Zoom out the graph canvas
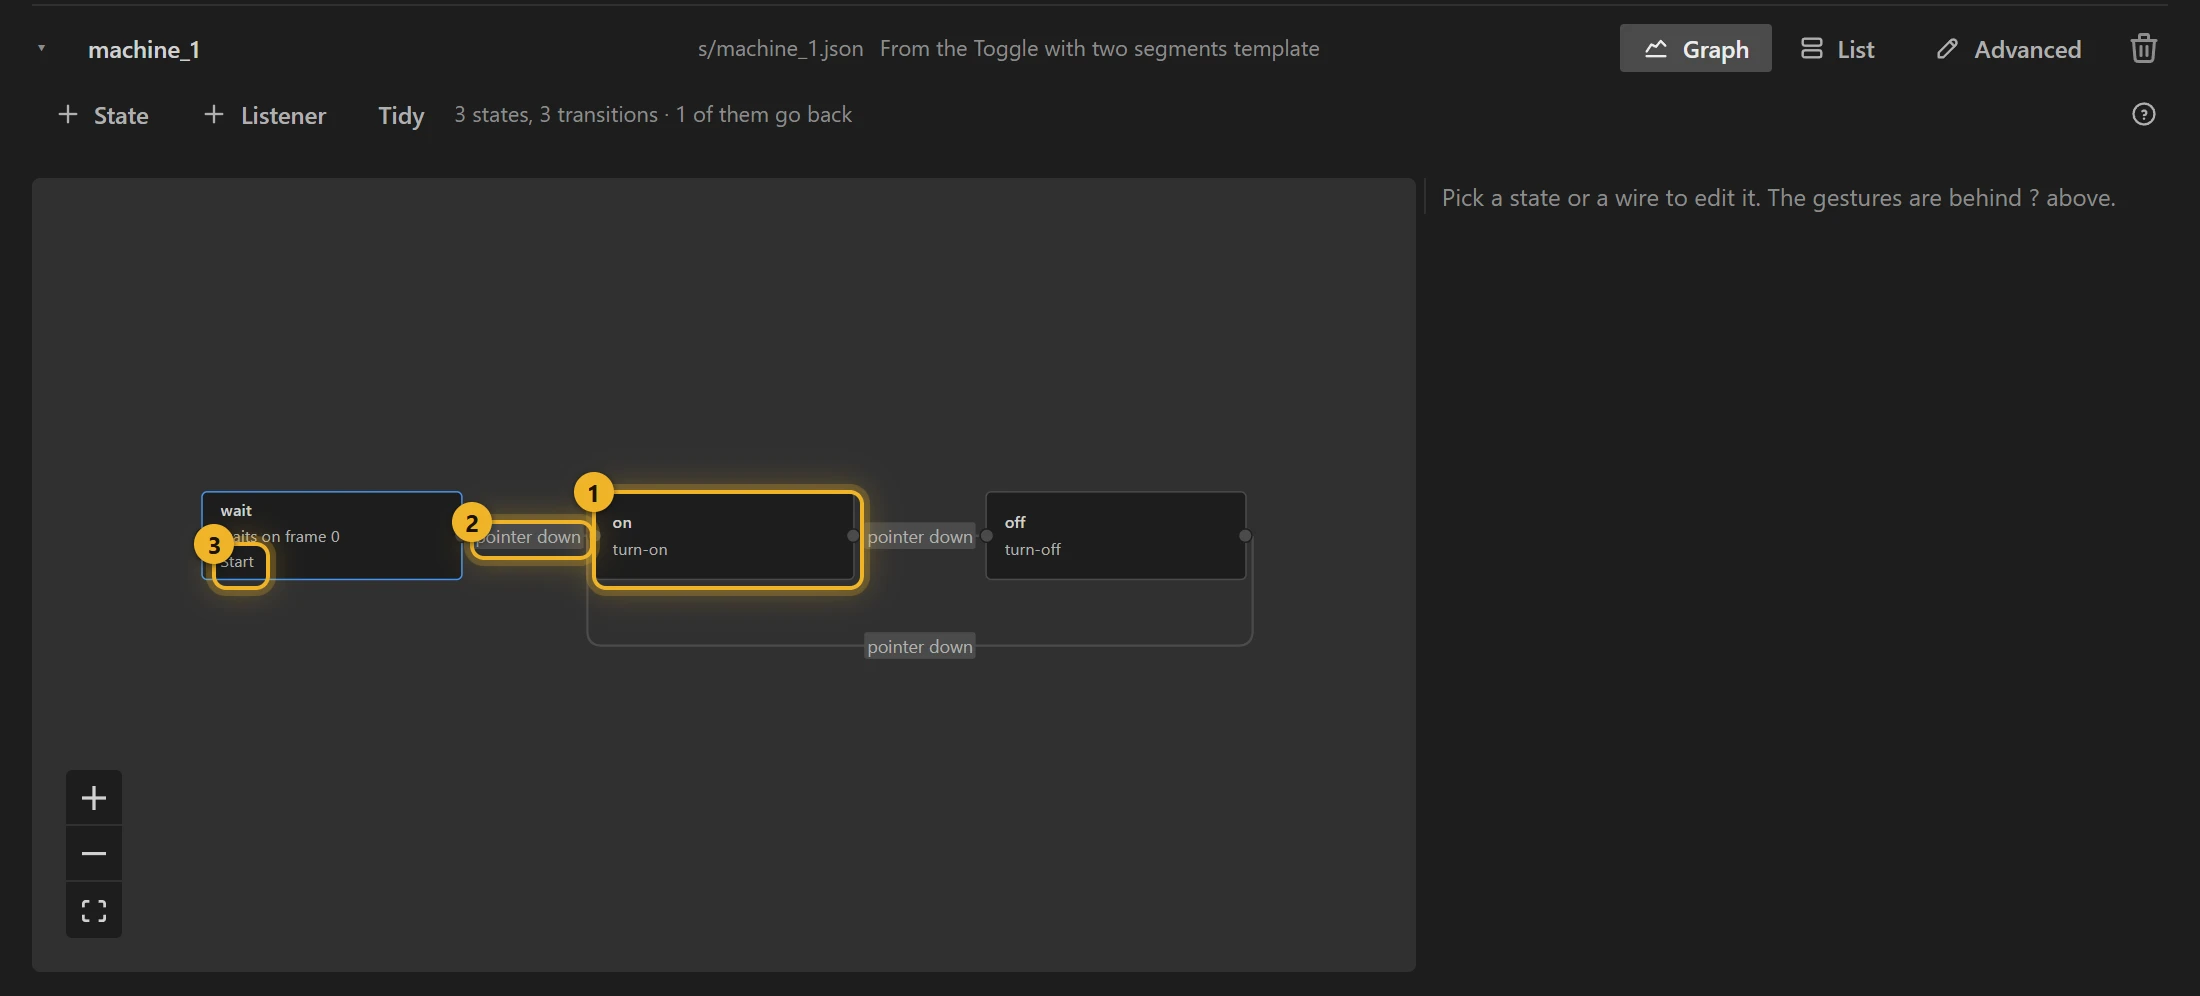Image resolution: width=2200 pixels, height=996 pixels. click(x=94, y=854)
